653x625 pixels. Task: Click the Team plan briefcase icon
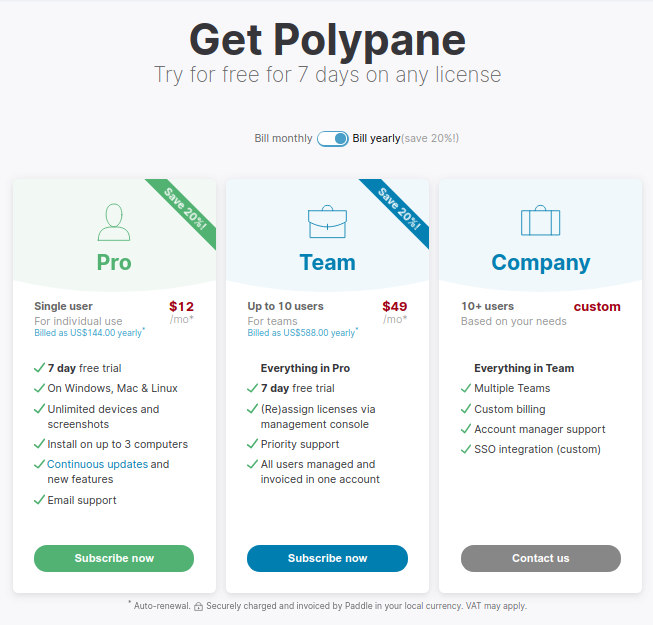pos(327,222)
